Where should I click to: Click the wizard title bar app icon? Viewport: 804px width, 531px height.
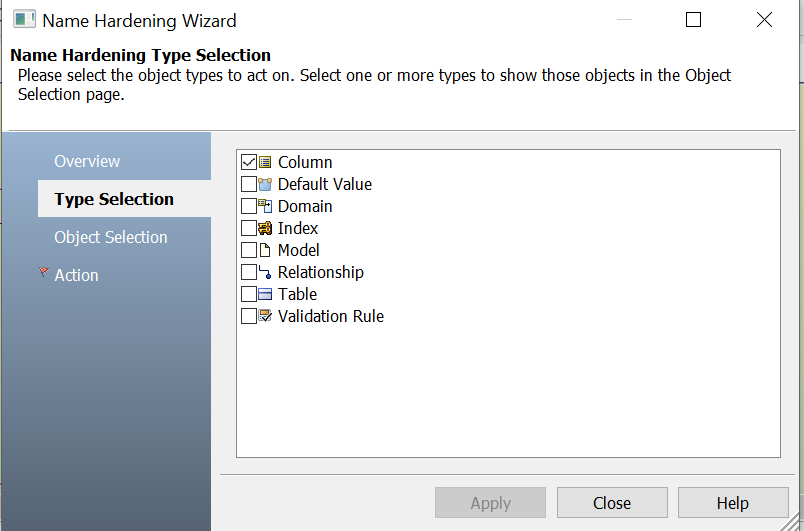point(24,19)
